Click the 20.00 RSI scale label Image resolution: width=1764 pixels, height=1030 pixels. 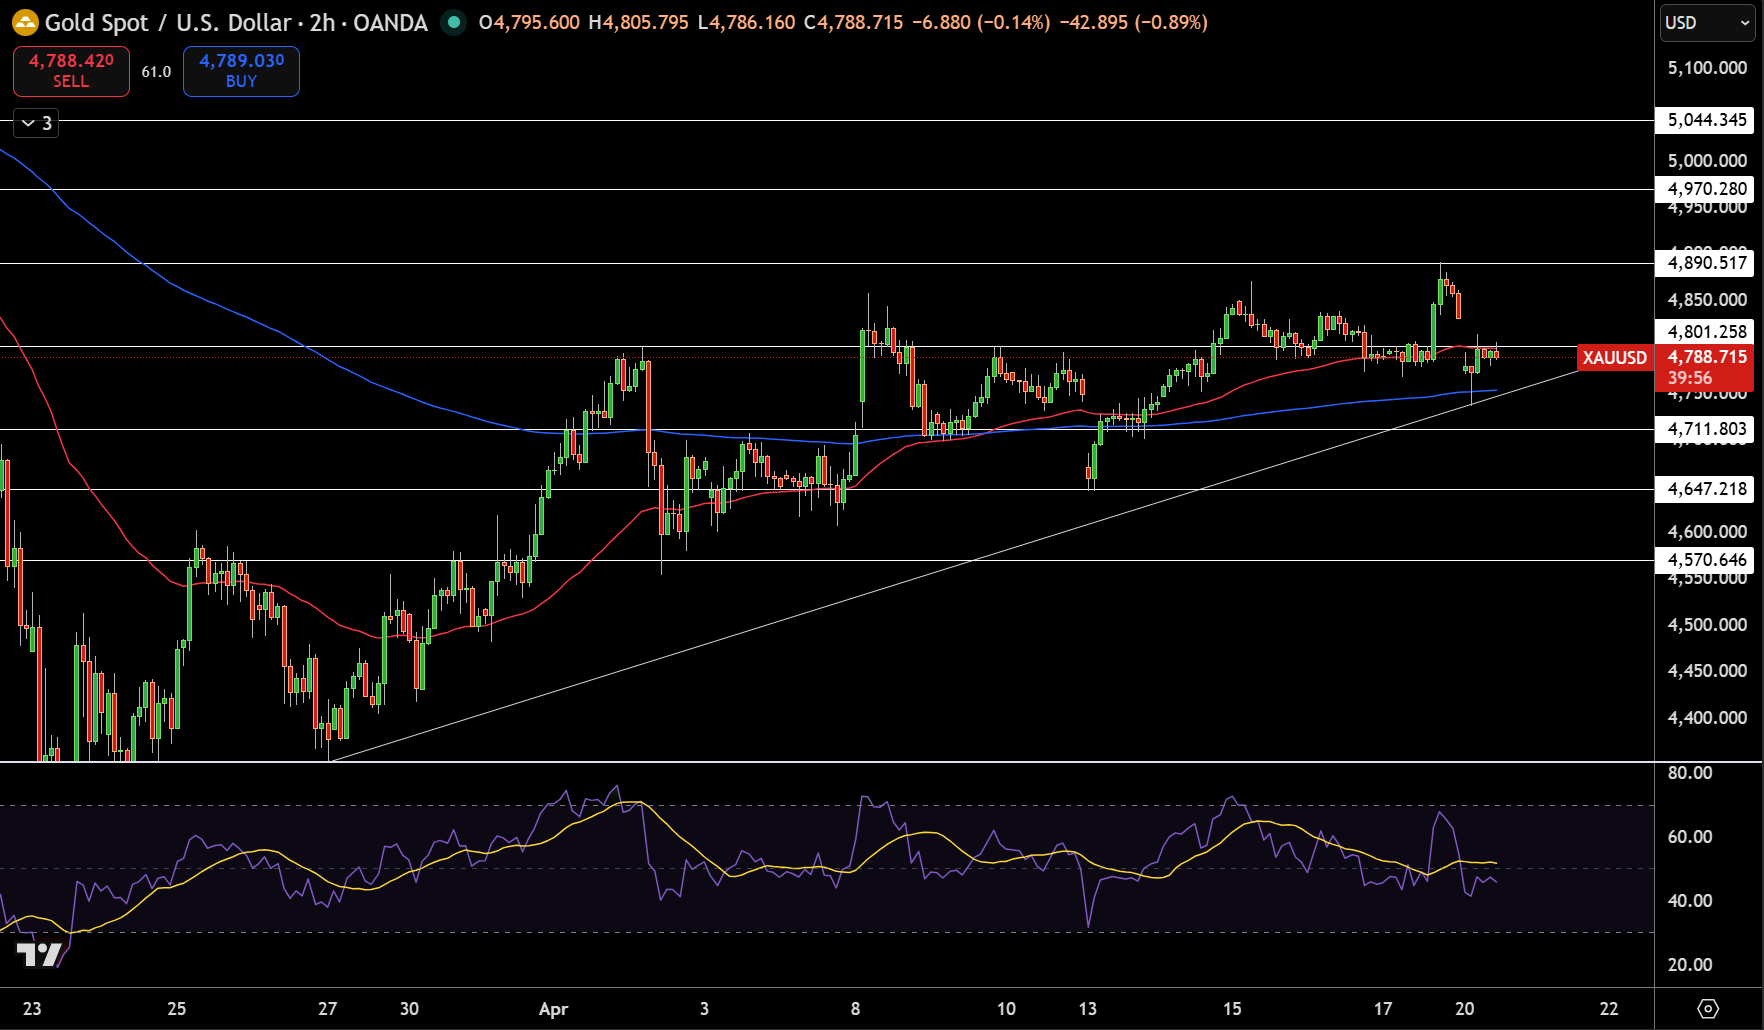pyautogui.click(x=1690, y=965)
